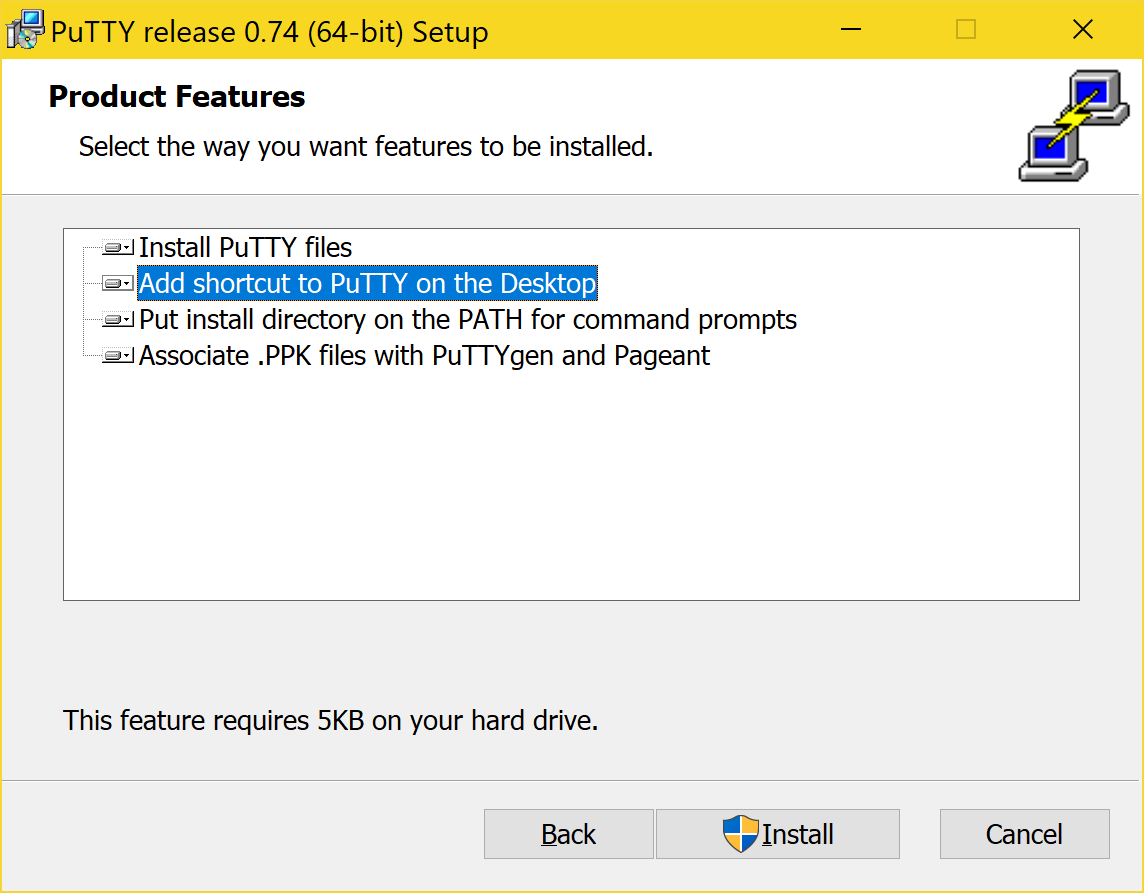Select the 'Install PuTTY files' feature label
Viewport: 1144px width, 893px height.
click(x=245, y=247)
